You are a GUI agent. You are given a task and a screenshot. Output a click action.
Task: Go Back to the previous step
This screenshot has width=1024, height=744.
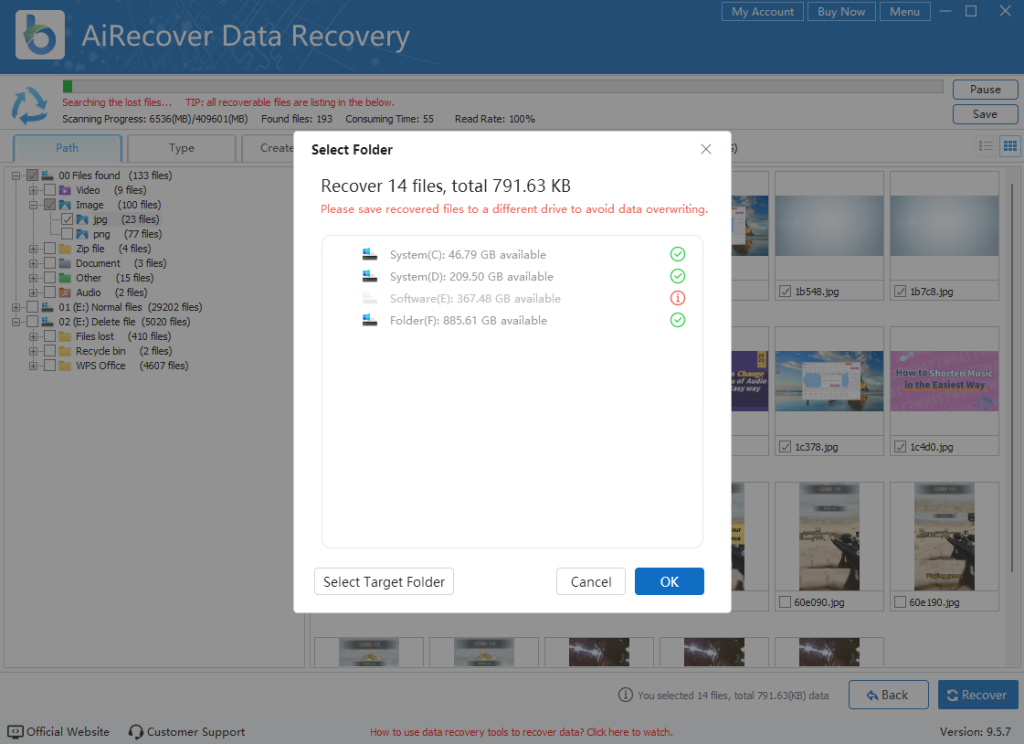888,695
